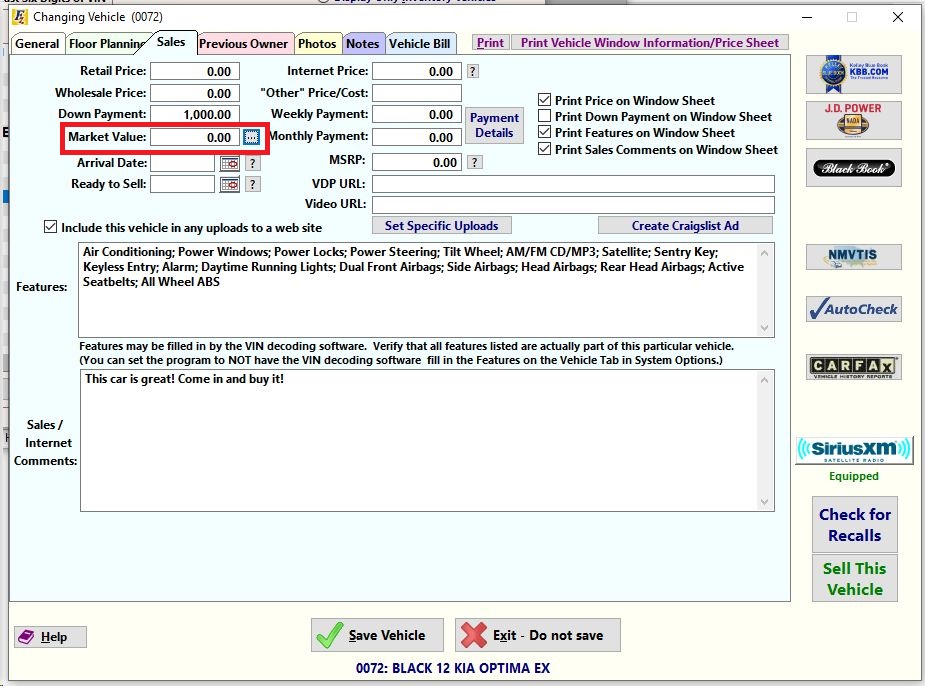Click the VDP URL field

point(573,184)
